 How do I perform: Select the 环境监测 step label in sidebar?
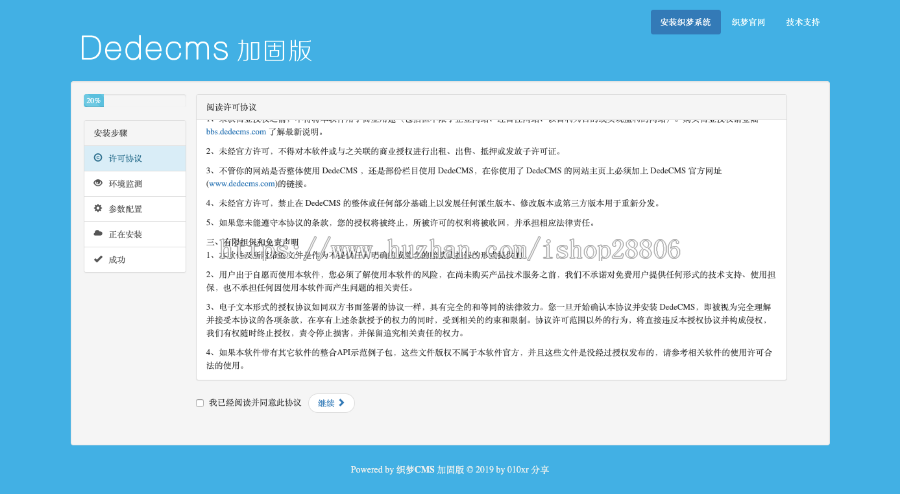125,184
